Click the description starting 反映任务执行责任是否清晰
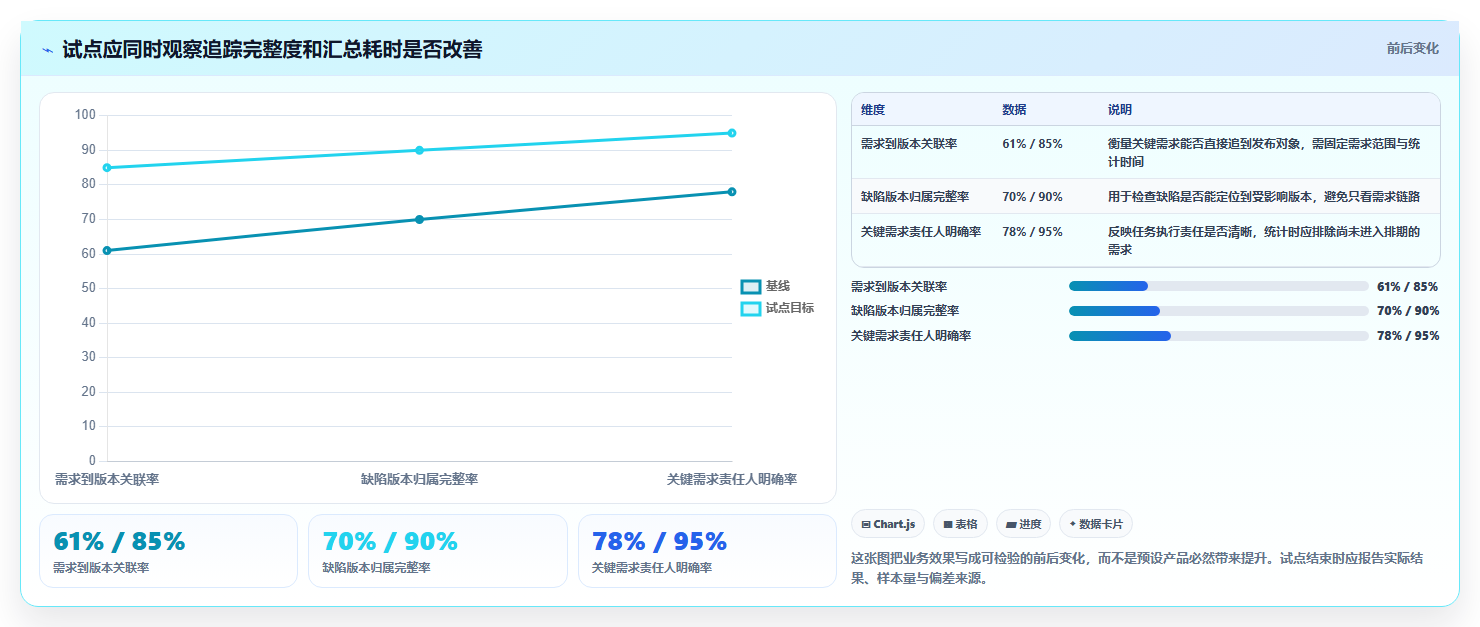Screen dimensions: 1480x627 1264,241
